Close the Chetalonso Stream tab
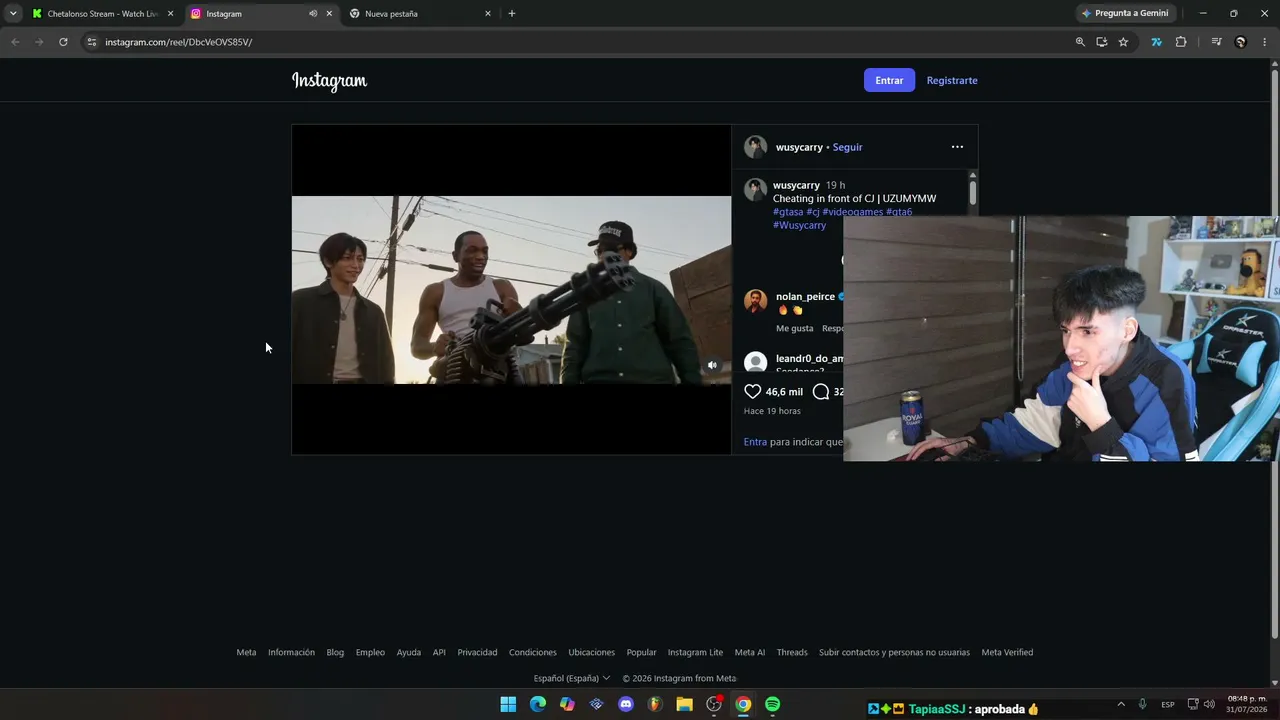 click(x=171, y=14)
